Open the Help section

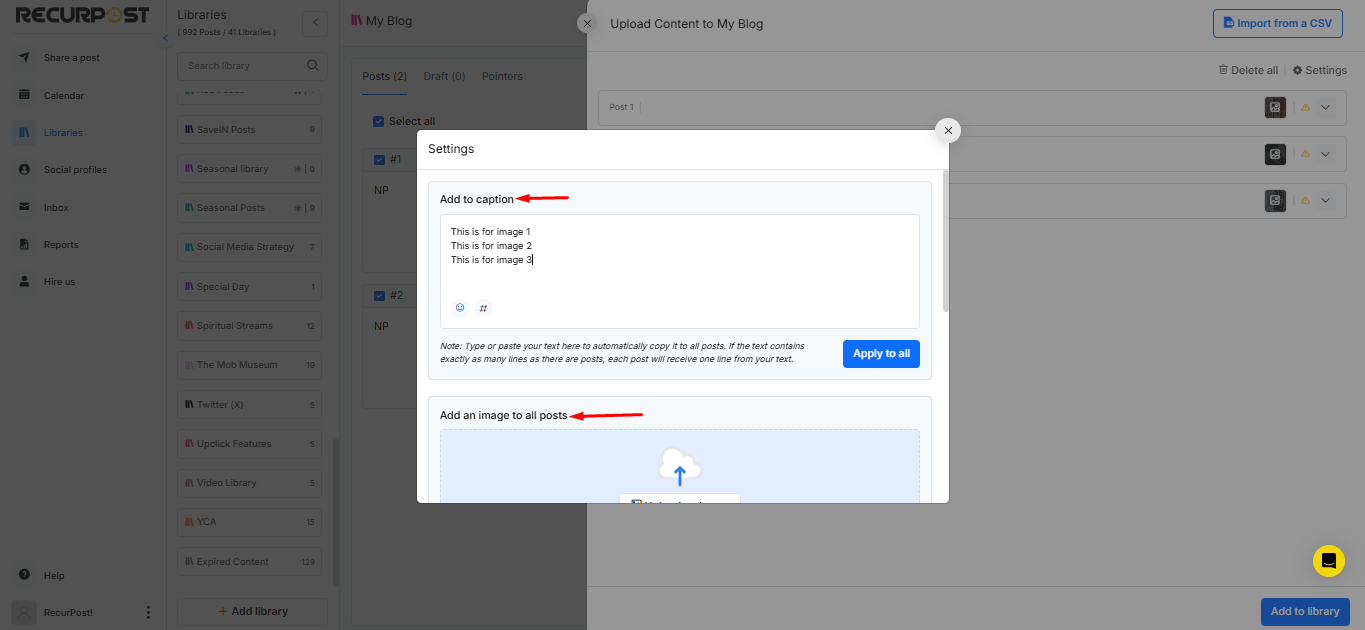coord(54,576)
